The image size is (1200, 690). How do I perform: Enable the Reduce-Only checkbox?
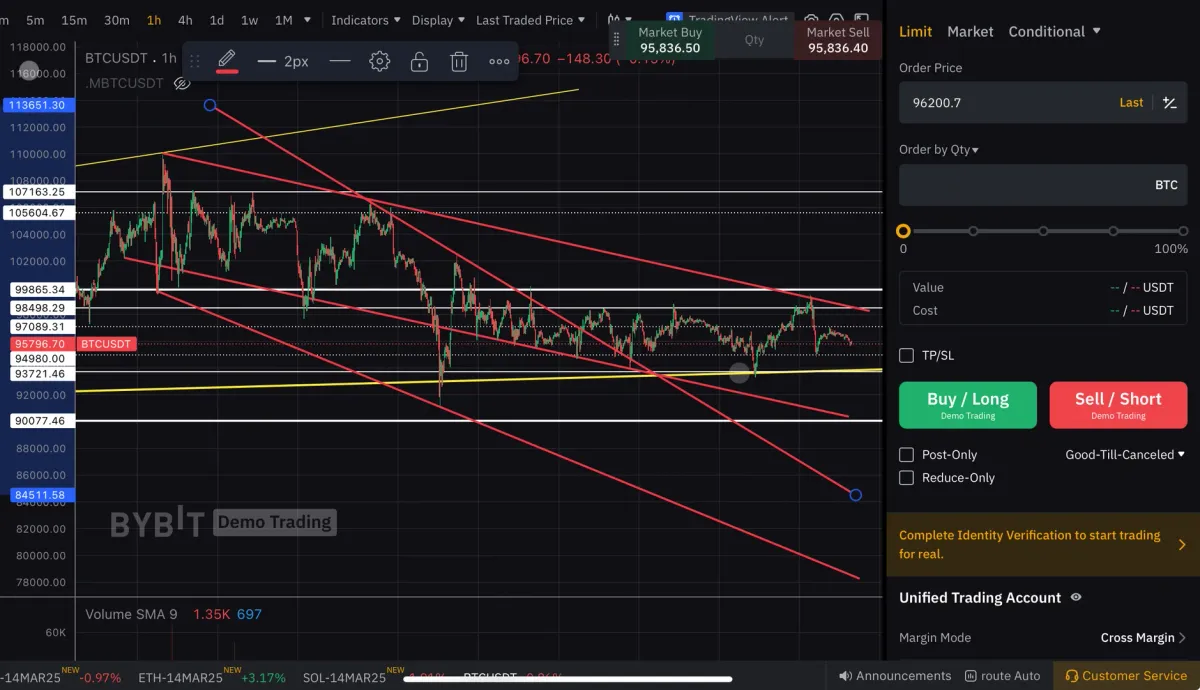coord(906,477)
